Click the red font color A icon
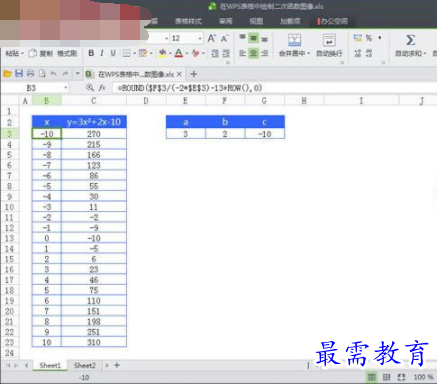 click(179, 53)
